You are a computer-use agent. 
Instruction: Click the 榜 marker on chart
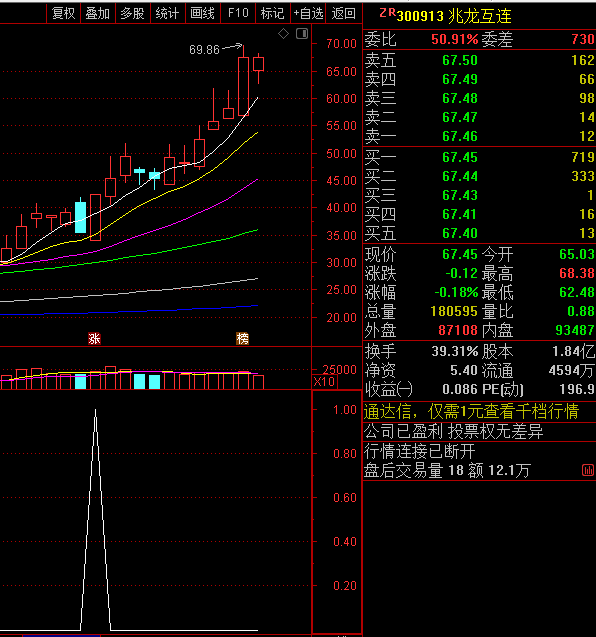point(243,338)
